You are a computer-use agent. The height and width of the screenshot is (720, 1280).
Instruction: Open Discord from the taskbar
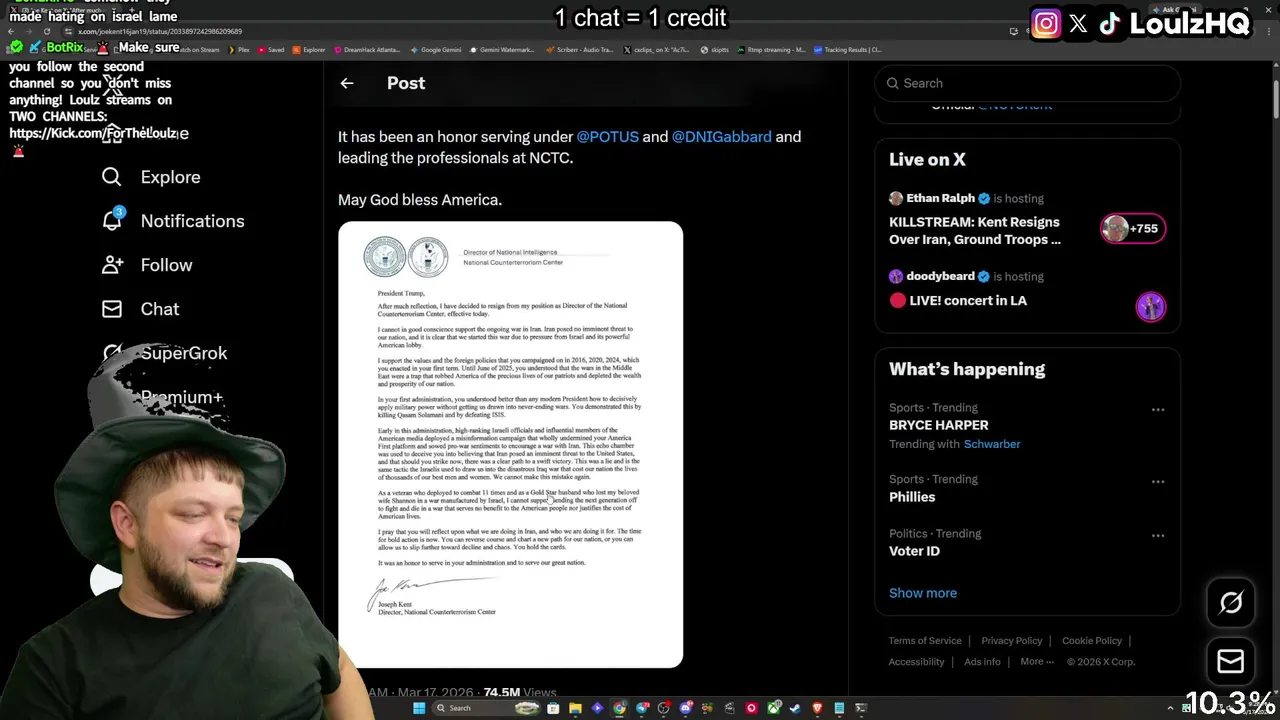[x=686, y=708]
